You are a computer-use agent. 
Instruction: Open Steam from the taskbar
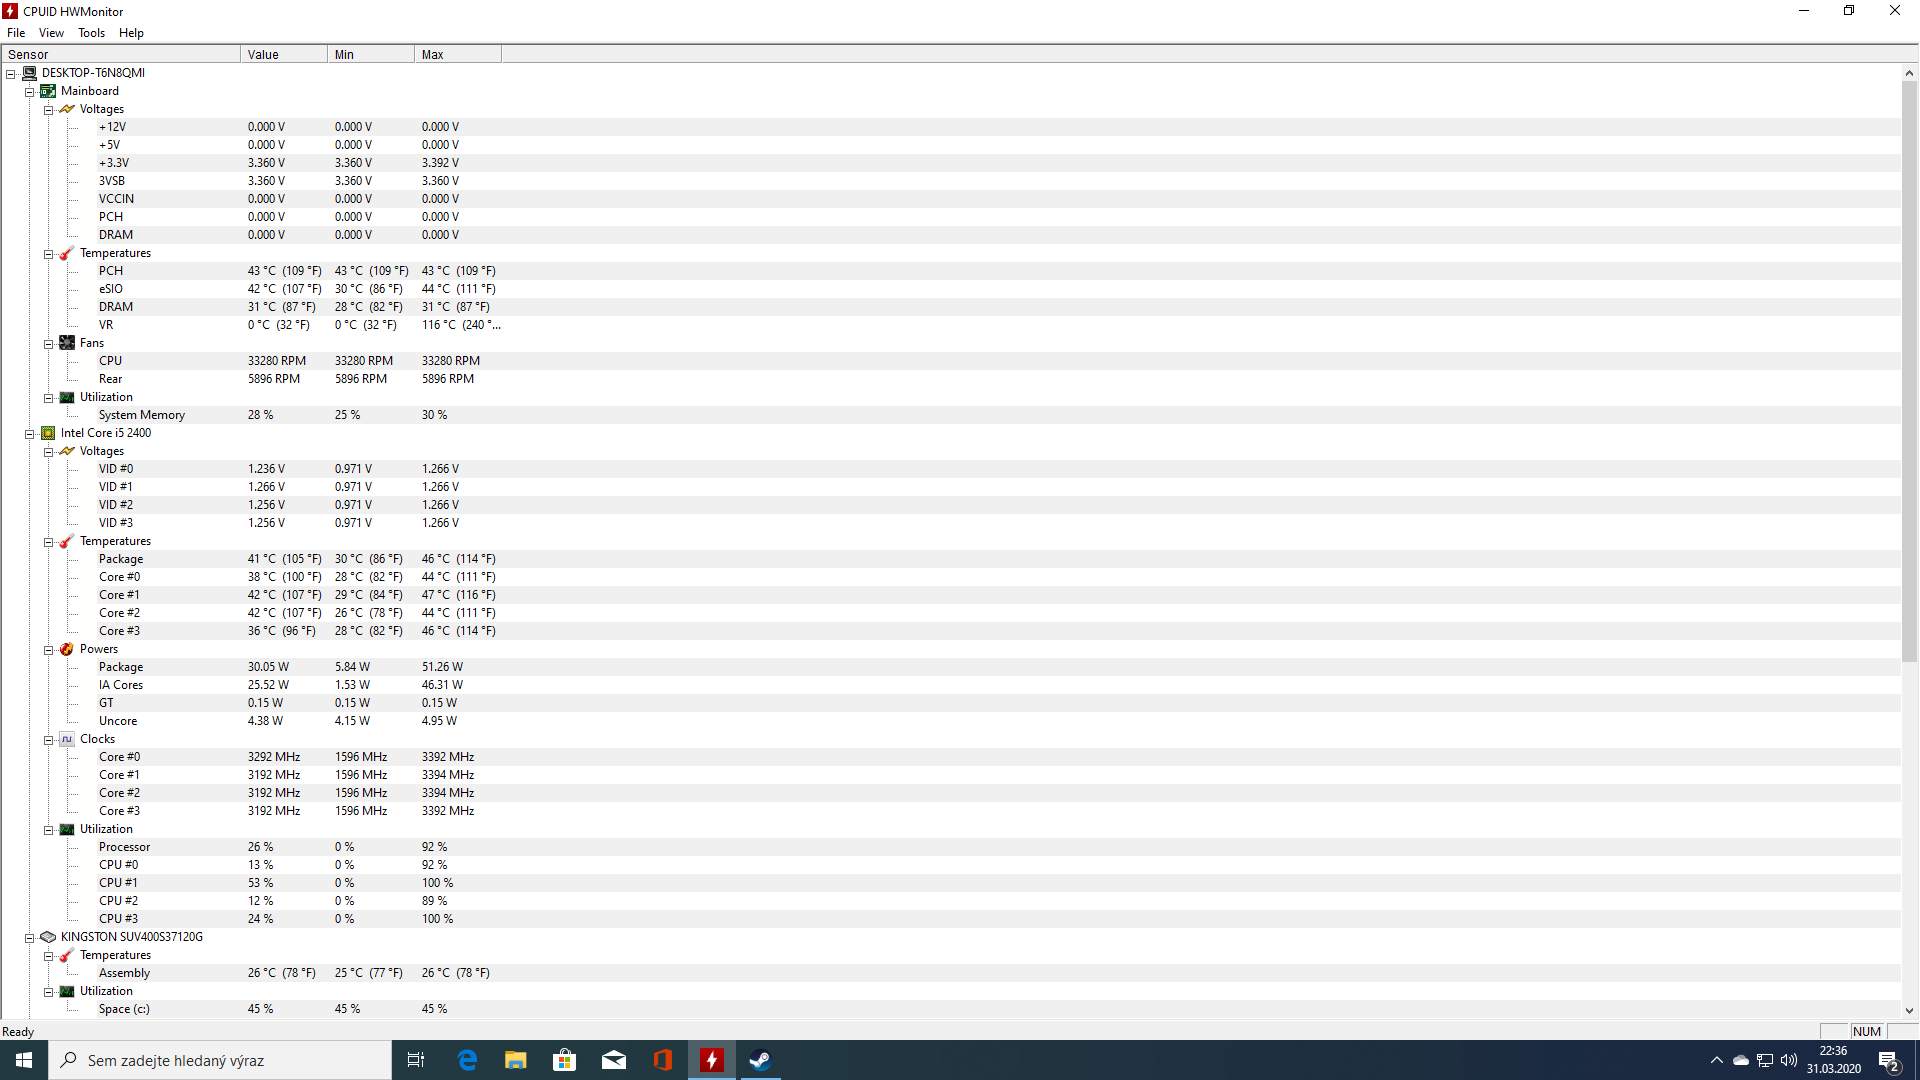point(760,1060)
